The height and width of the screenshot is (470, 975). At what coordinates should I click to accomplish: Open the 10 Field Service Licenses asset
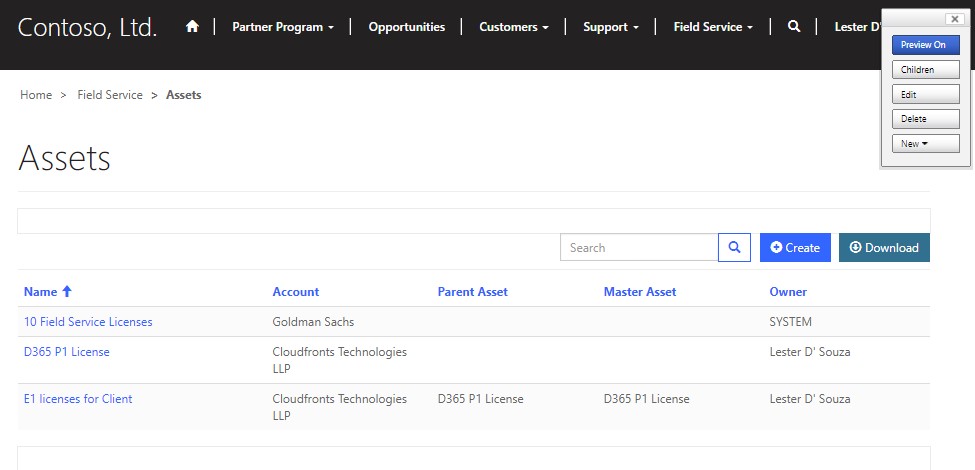(x=88, y=322)
